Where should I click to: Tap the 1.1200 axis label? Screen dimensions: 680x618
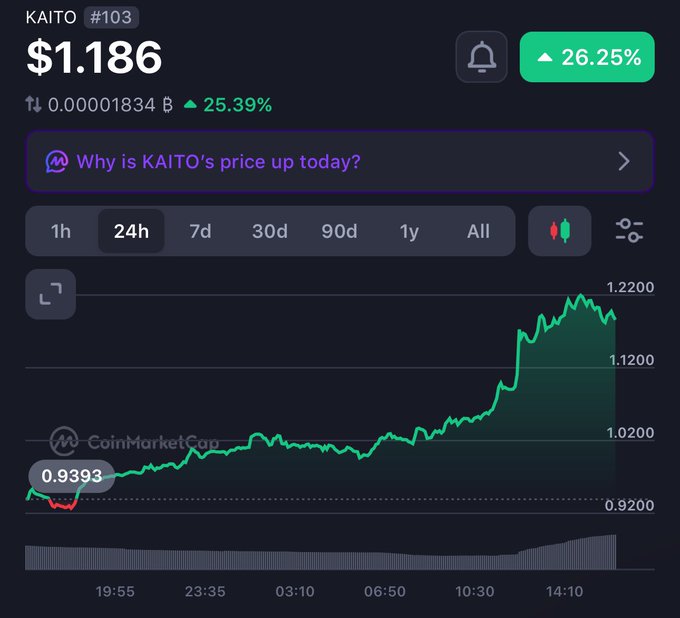point(631,360)
